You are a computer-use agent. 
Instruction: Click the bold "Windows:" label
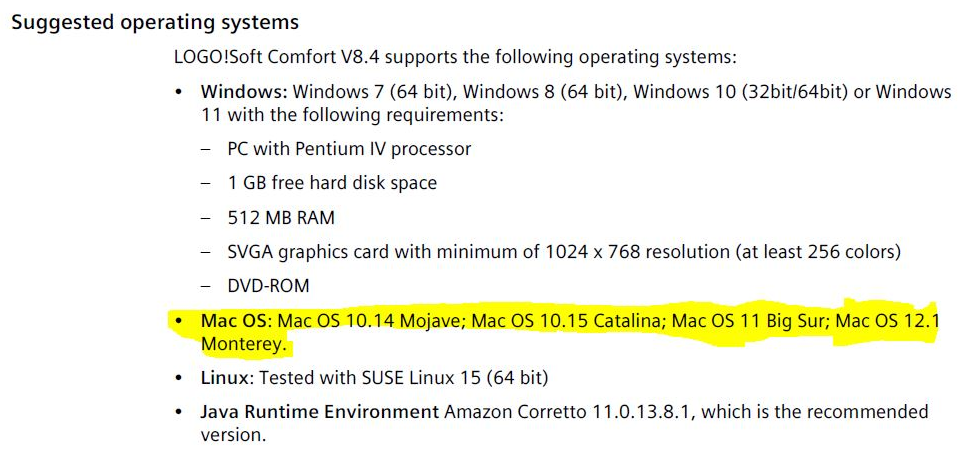pos(244,92)
